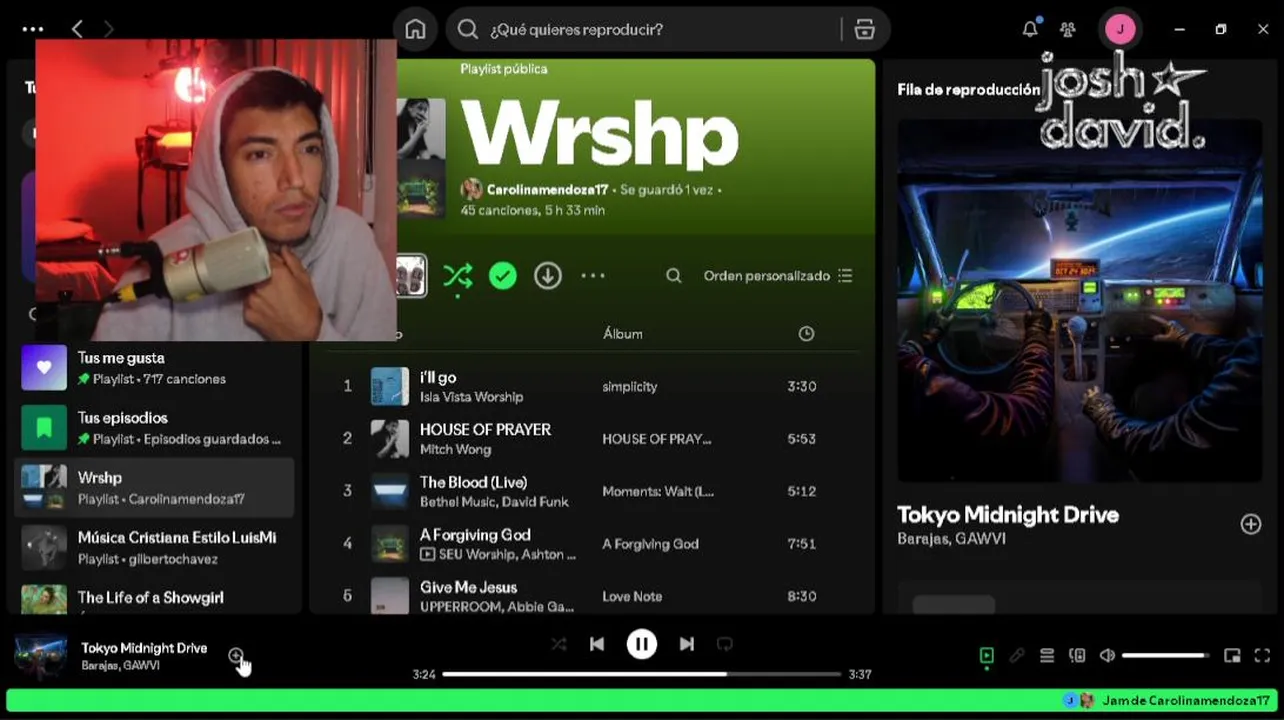The image size is (1284, 720).
Task: Open the J profile avatar menu
Action: (1119, 29)
